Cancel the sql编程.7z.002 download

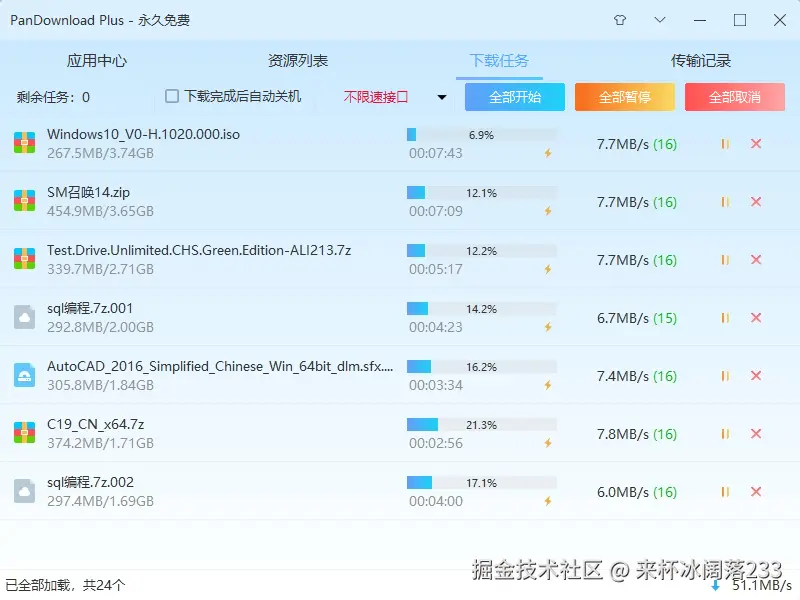756,492
